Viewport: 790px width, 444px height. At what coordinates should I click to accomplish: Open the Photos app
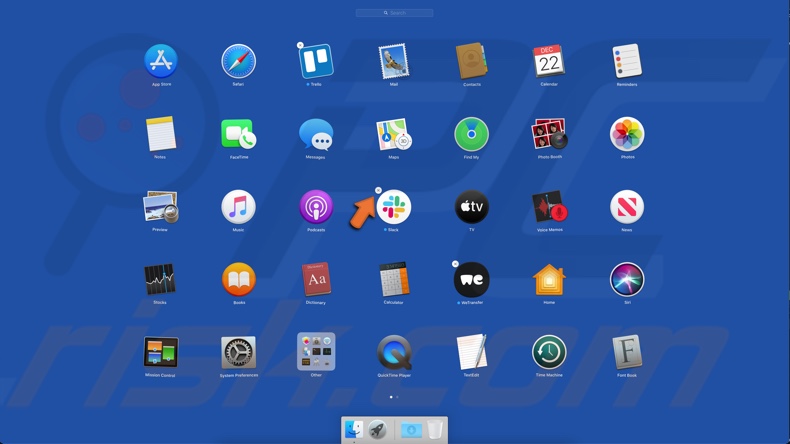[627, 134]
